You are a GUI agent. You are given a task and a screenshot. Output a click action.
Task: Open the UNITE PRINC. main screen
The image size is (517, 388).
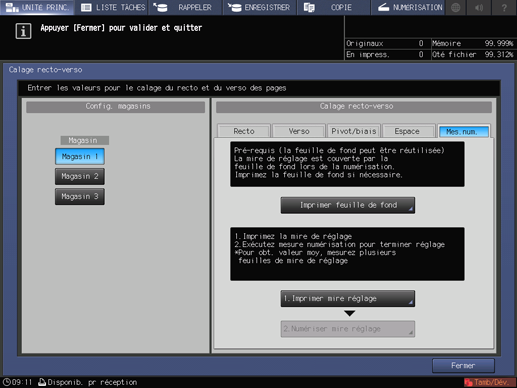coord(37,7)
